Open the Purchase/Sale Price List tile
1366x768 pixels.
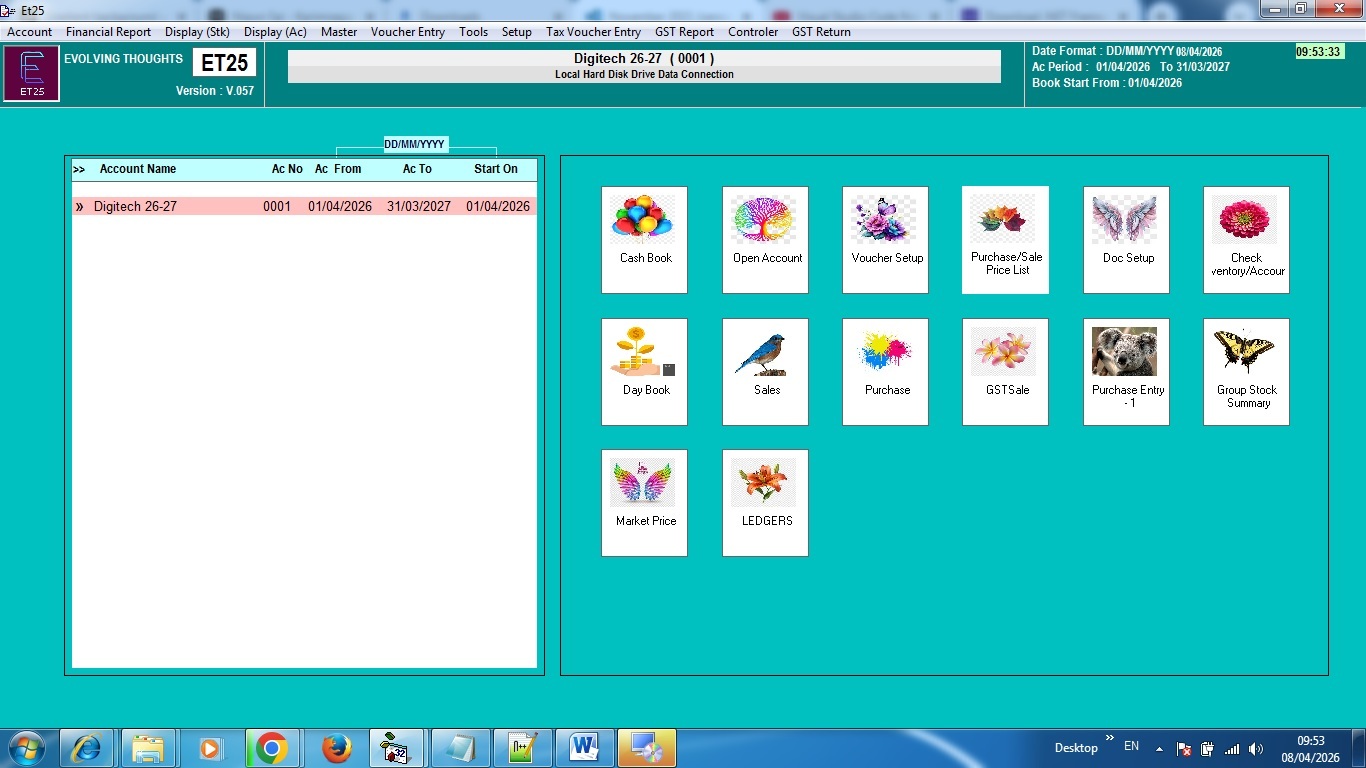coord(1005,239)
